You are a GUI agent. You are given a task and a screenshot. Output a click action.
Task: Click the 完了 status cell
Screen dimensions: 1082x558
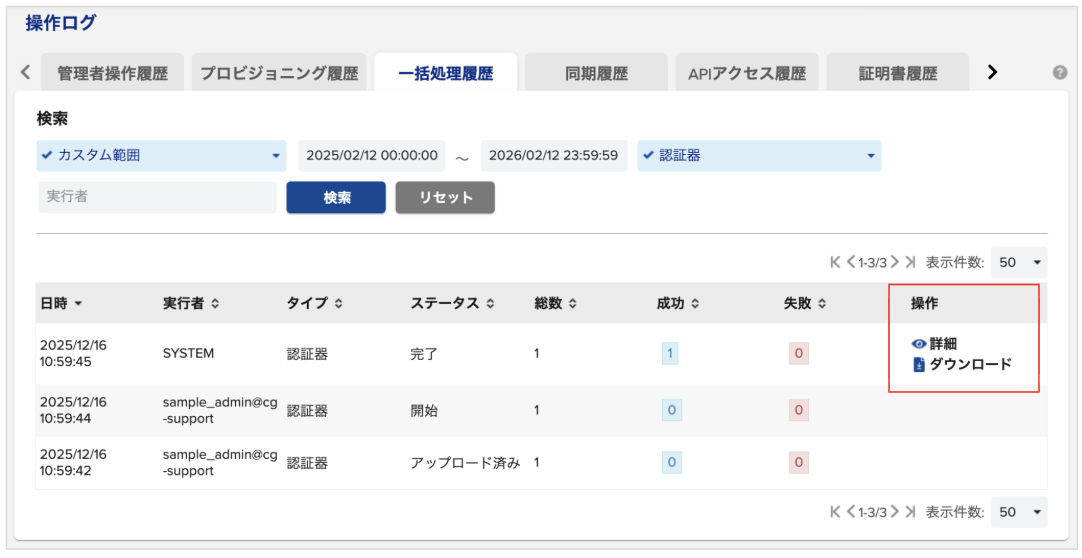point(424,354)
